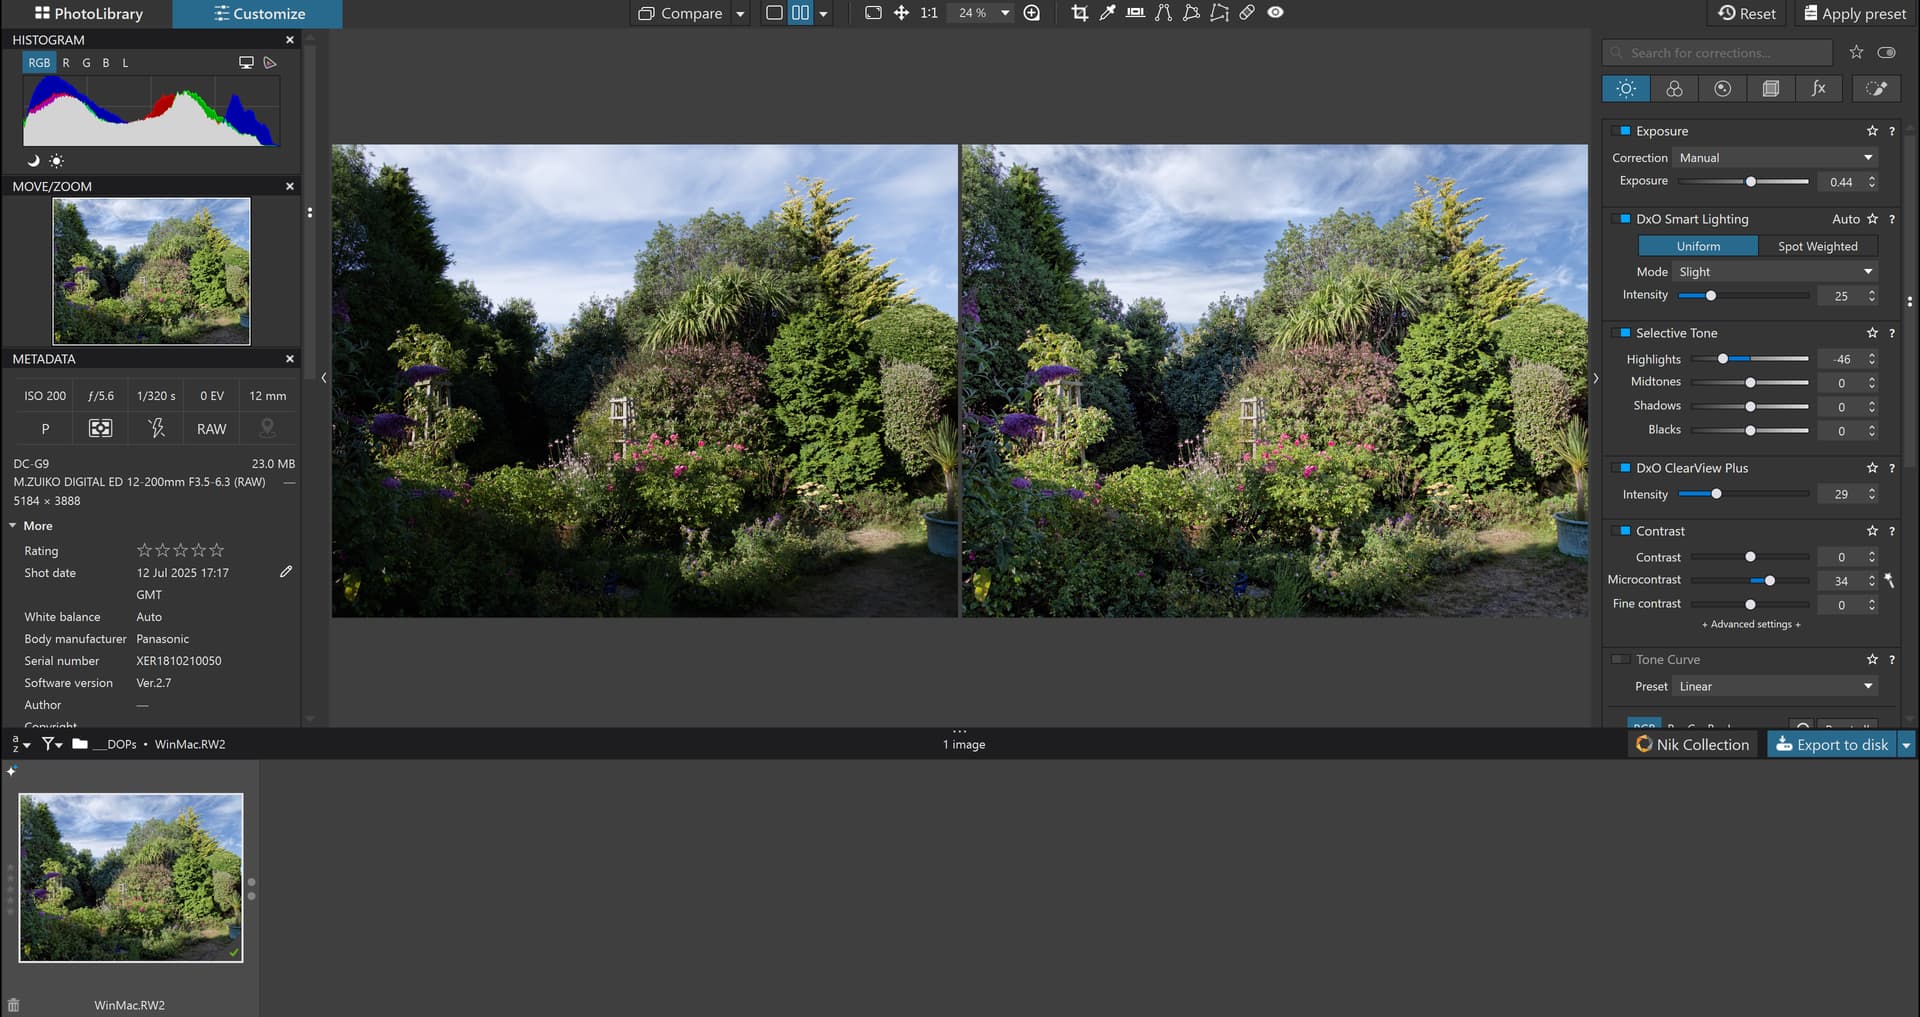Enable the Tone Curve correction
The image size is (1920, 1017).
click(x=1621, y=660)
